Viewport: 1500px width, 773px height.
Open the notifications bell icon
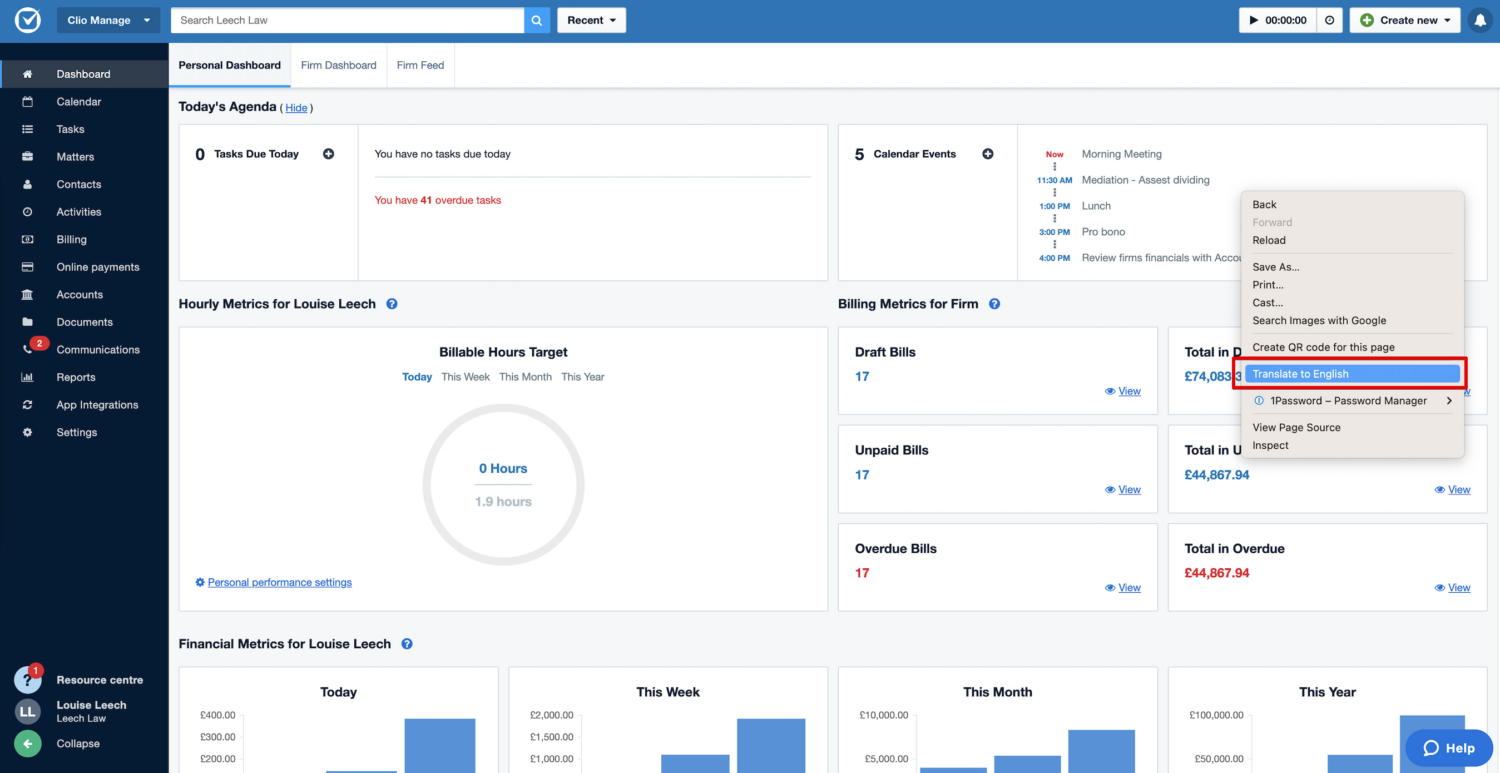tap(1479, 20)
